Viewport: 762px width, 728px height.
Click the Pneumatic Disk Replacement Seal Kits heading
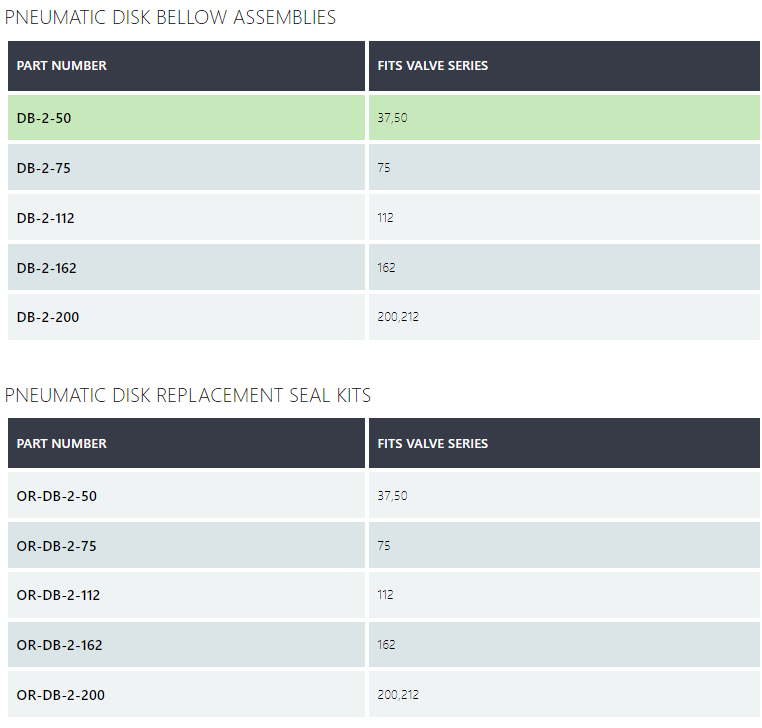click(188, 396)
